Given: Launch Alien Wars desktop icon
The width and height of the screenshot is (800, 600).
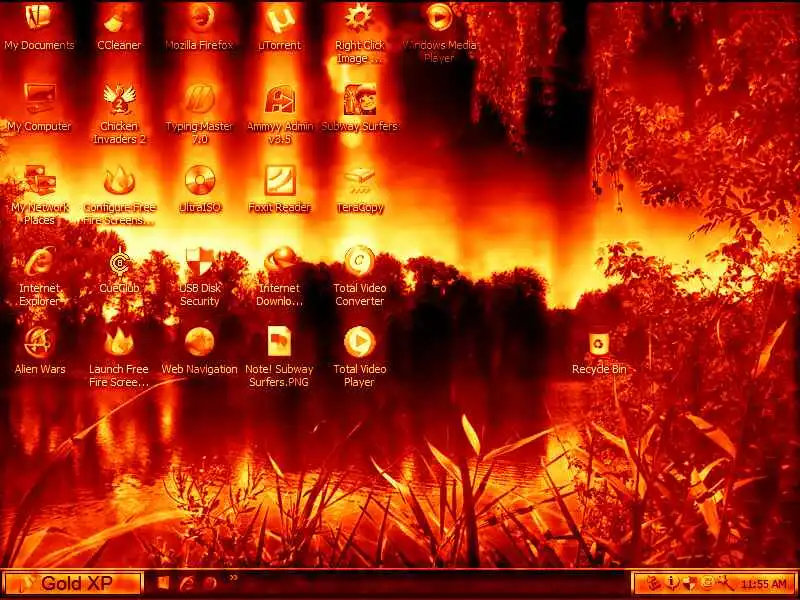Looking at the screenshot, I should click(x=39, y=351).
